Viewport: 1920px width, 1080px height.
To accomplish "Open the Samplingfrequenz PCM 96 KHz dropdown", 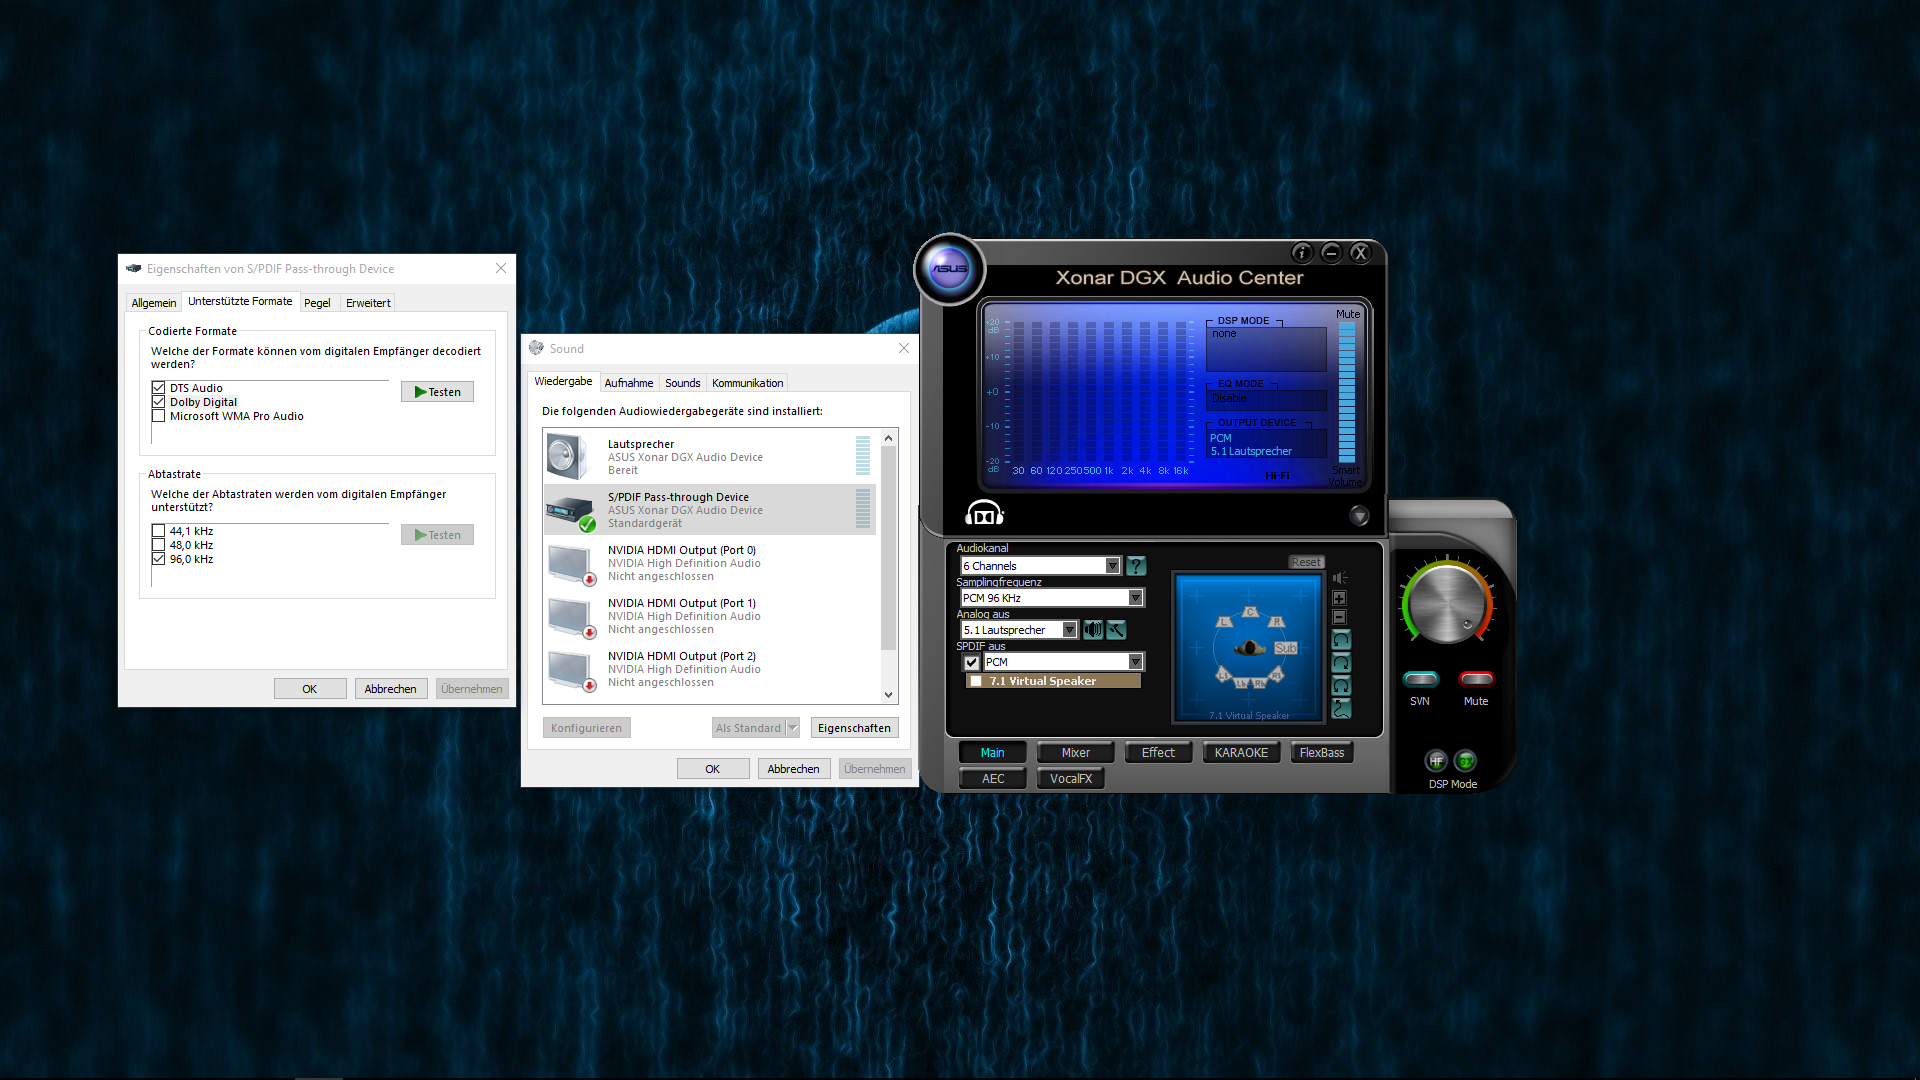I will pyautogui.click(x=1135, y=598).
